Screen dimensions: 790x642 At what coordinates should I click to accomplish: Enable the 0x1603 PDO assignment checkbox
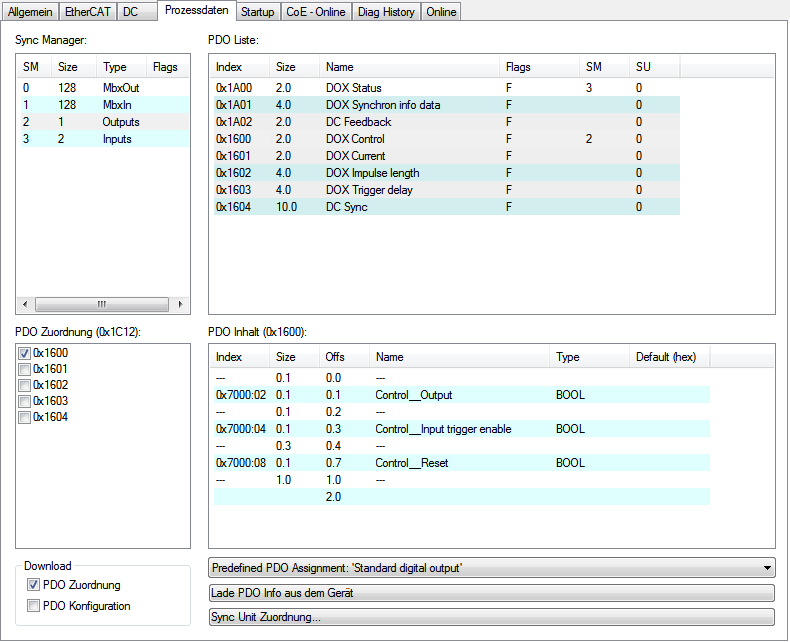point(24,402)
